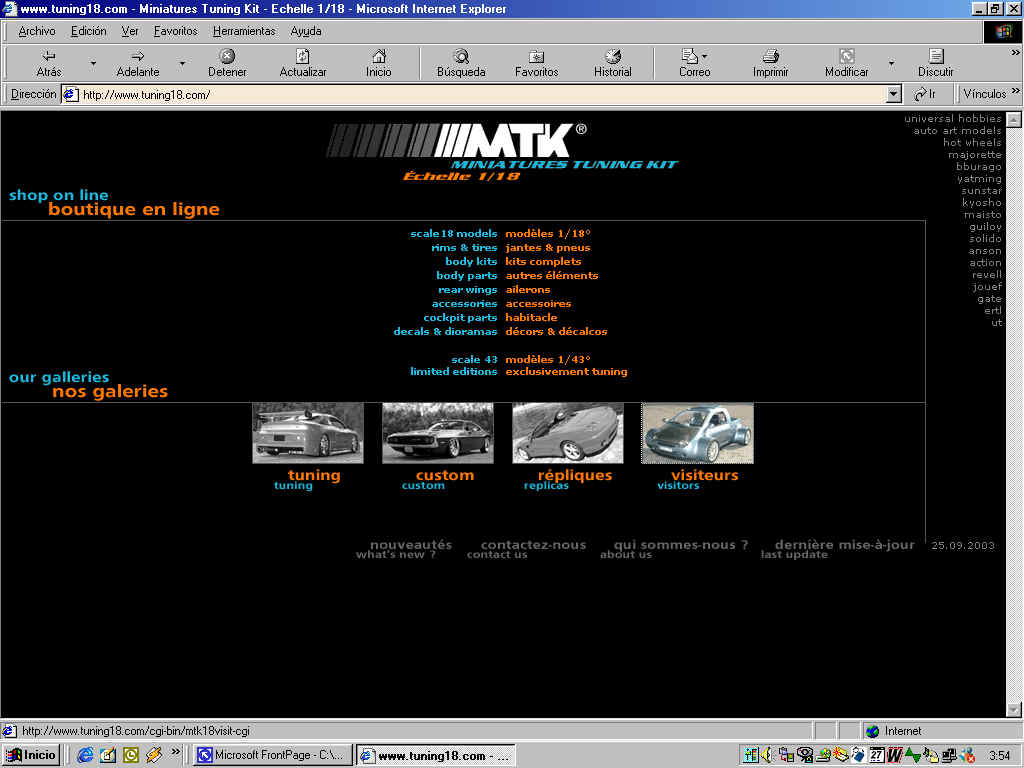Select www.tuning18.com taskbar button
1024x768 pixels.
tap(436, 756)
